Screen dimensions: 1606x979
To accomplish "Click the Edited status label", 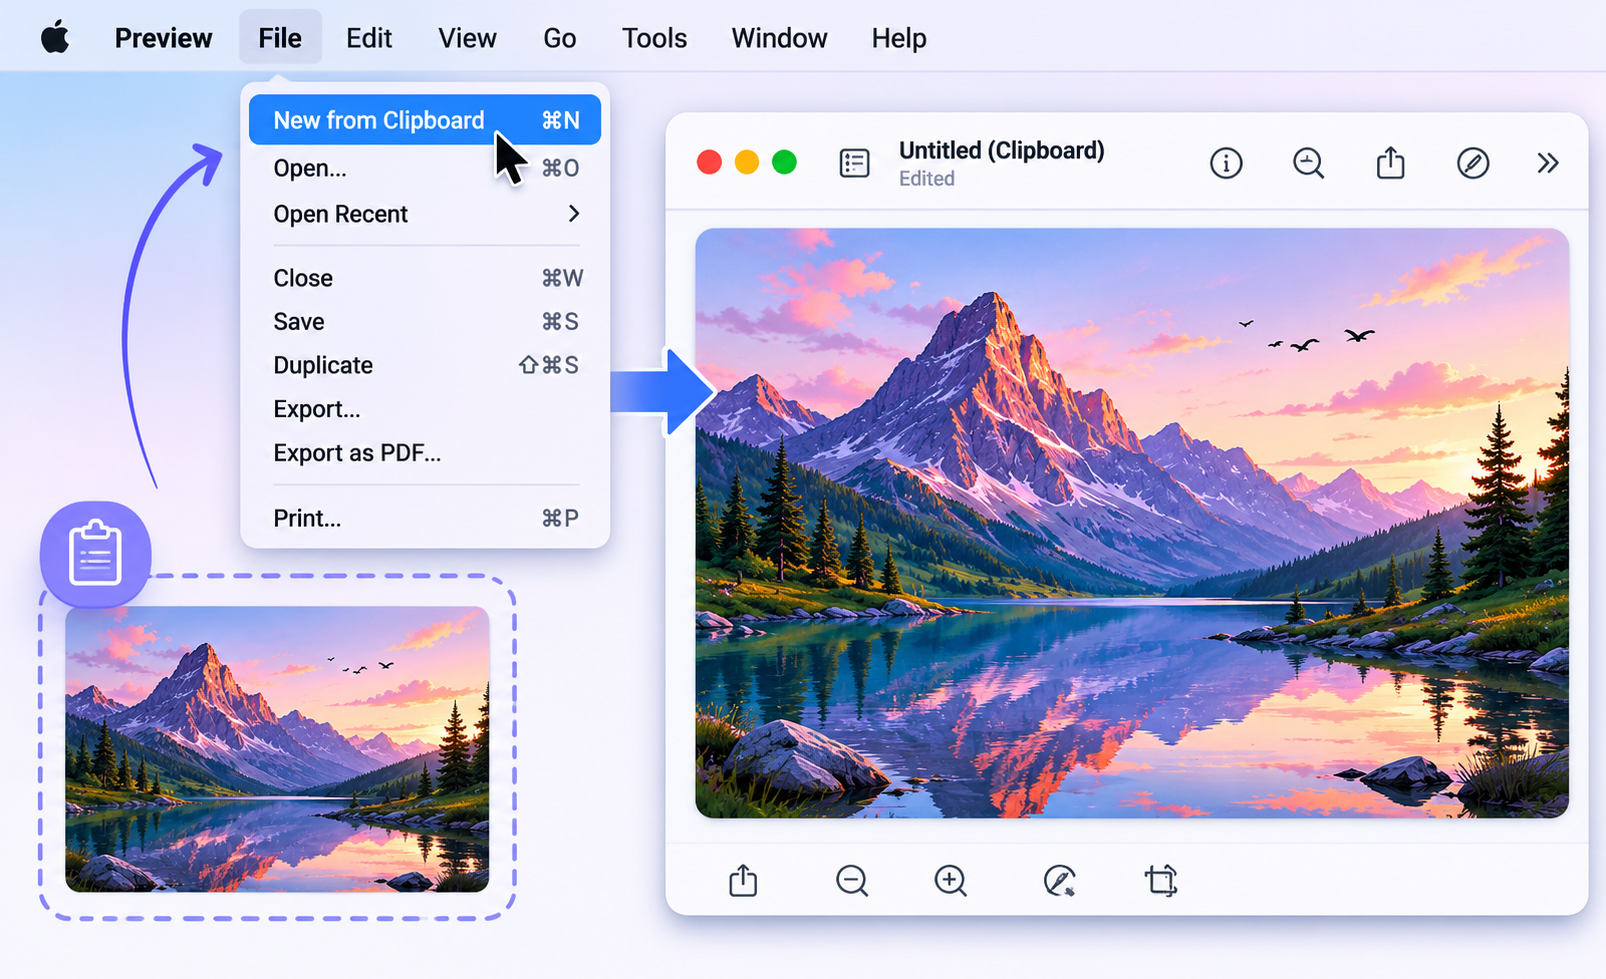I will click(927, 179).
